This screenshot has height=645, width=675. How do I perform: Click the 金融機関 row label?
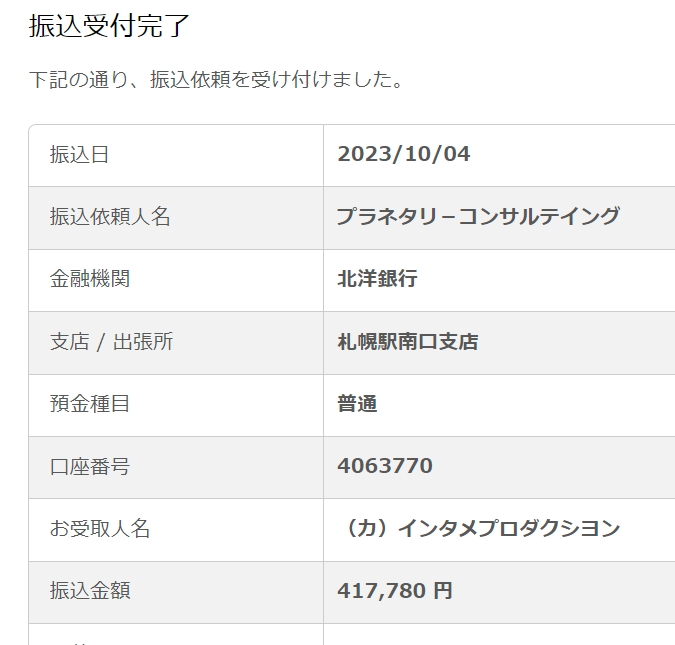[90, 279]
